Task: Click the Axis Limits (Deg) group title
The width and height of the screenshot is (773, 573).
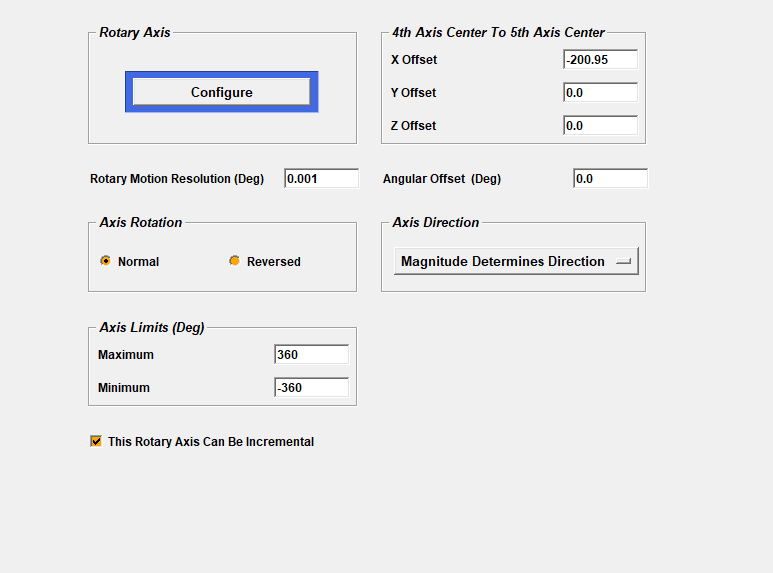Action: [152, 327]
